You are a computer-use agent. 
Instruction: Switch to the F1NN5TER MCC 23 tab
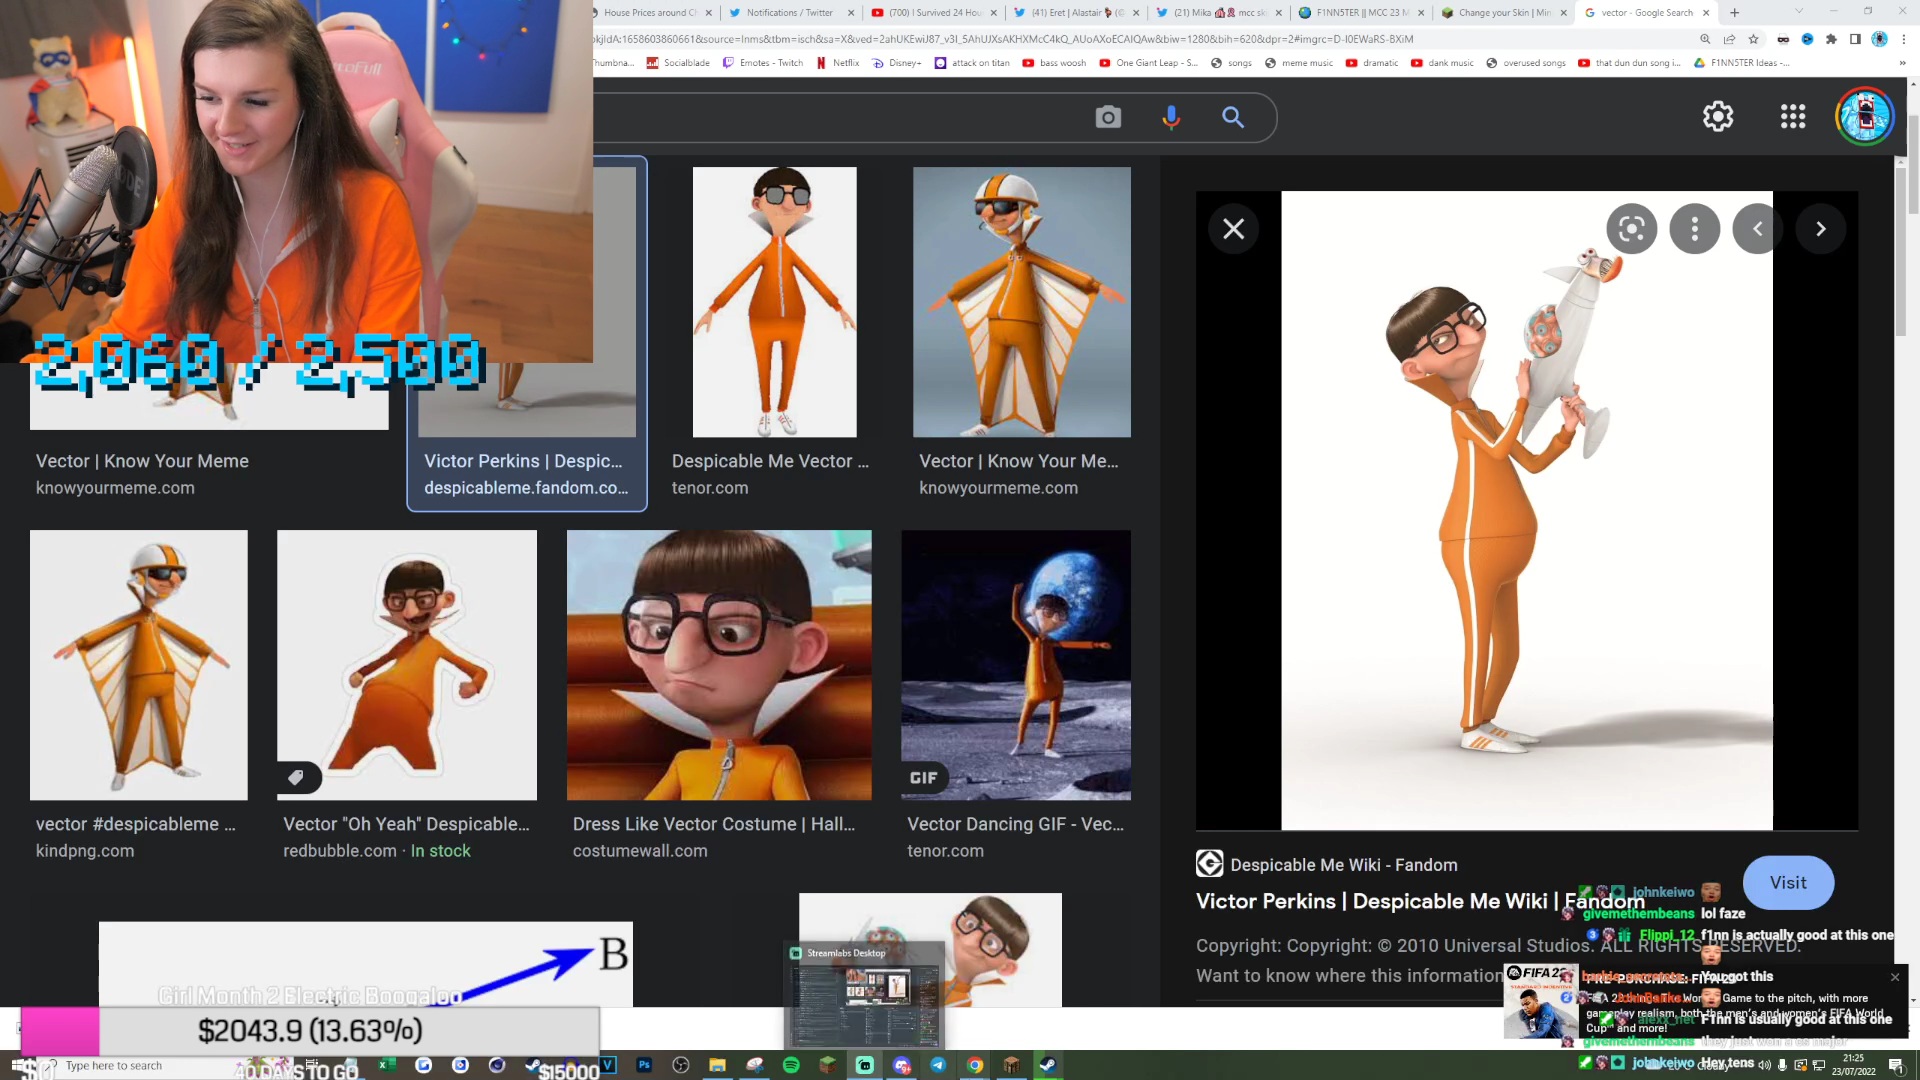point(1362,13)
